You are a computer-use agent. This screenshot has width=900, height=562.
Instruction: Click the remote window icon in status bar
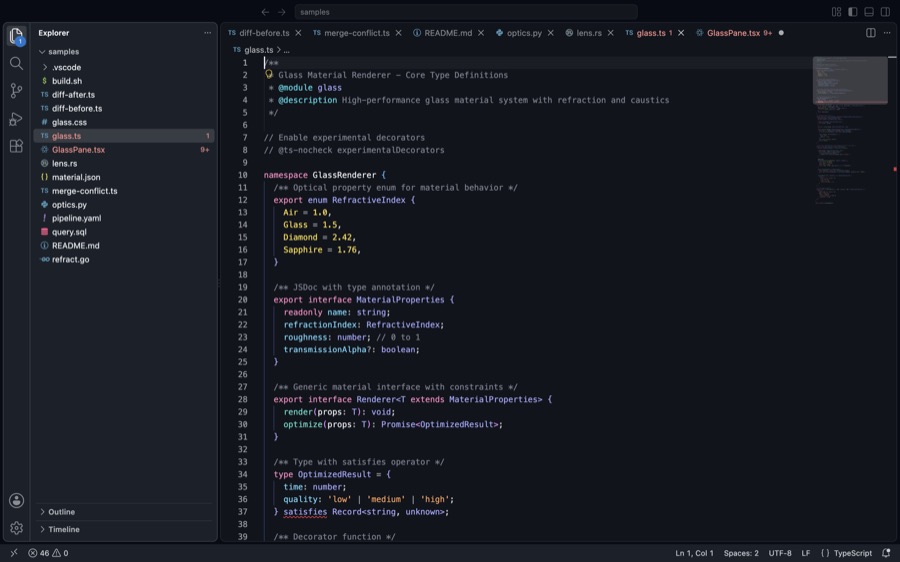(x=14, y=553)
